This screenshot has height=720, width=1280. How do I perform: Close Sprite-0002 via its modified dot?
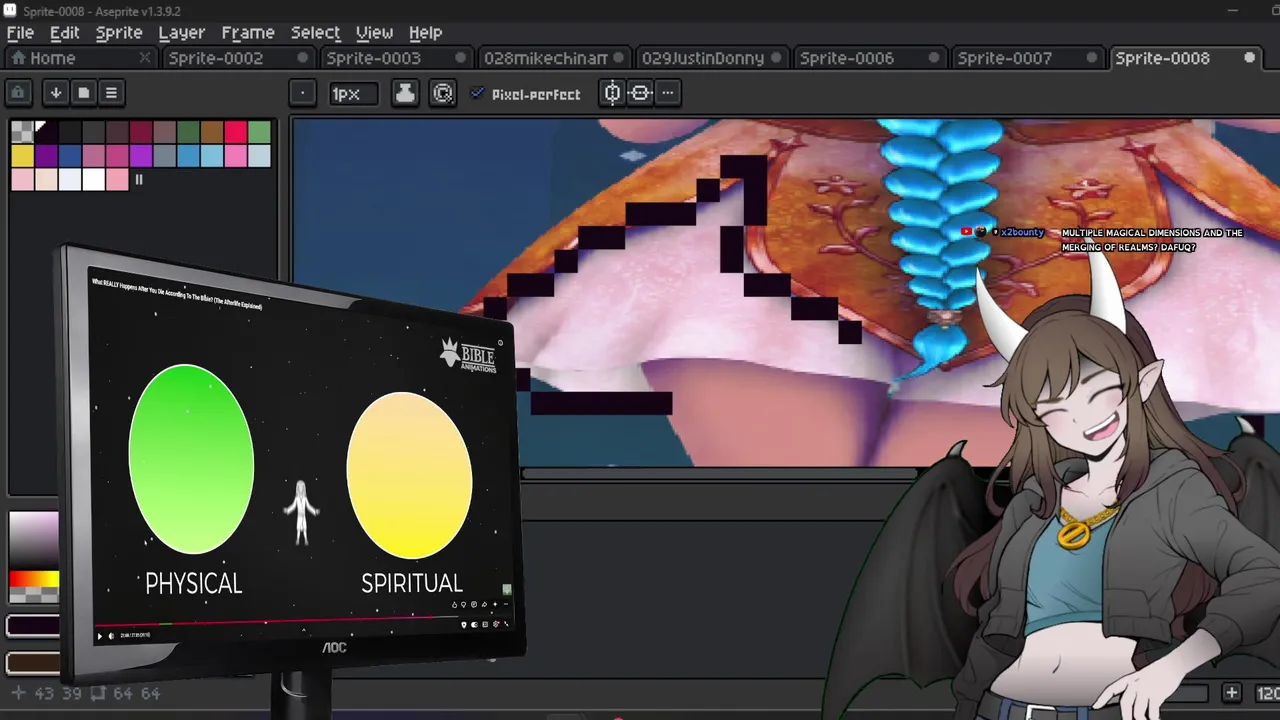[303, 58]
